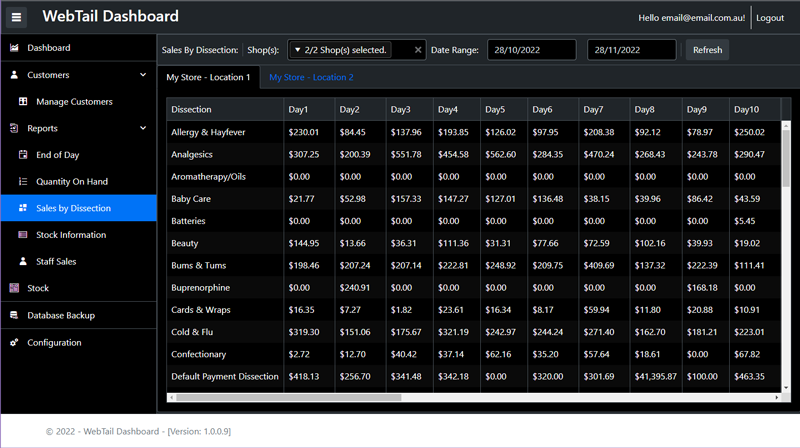The height and width of the screenshot is (448, 800).
Task: Click the End of Day icon
Action: click(x=24, y=155)
